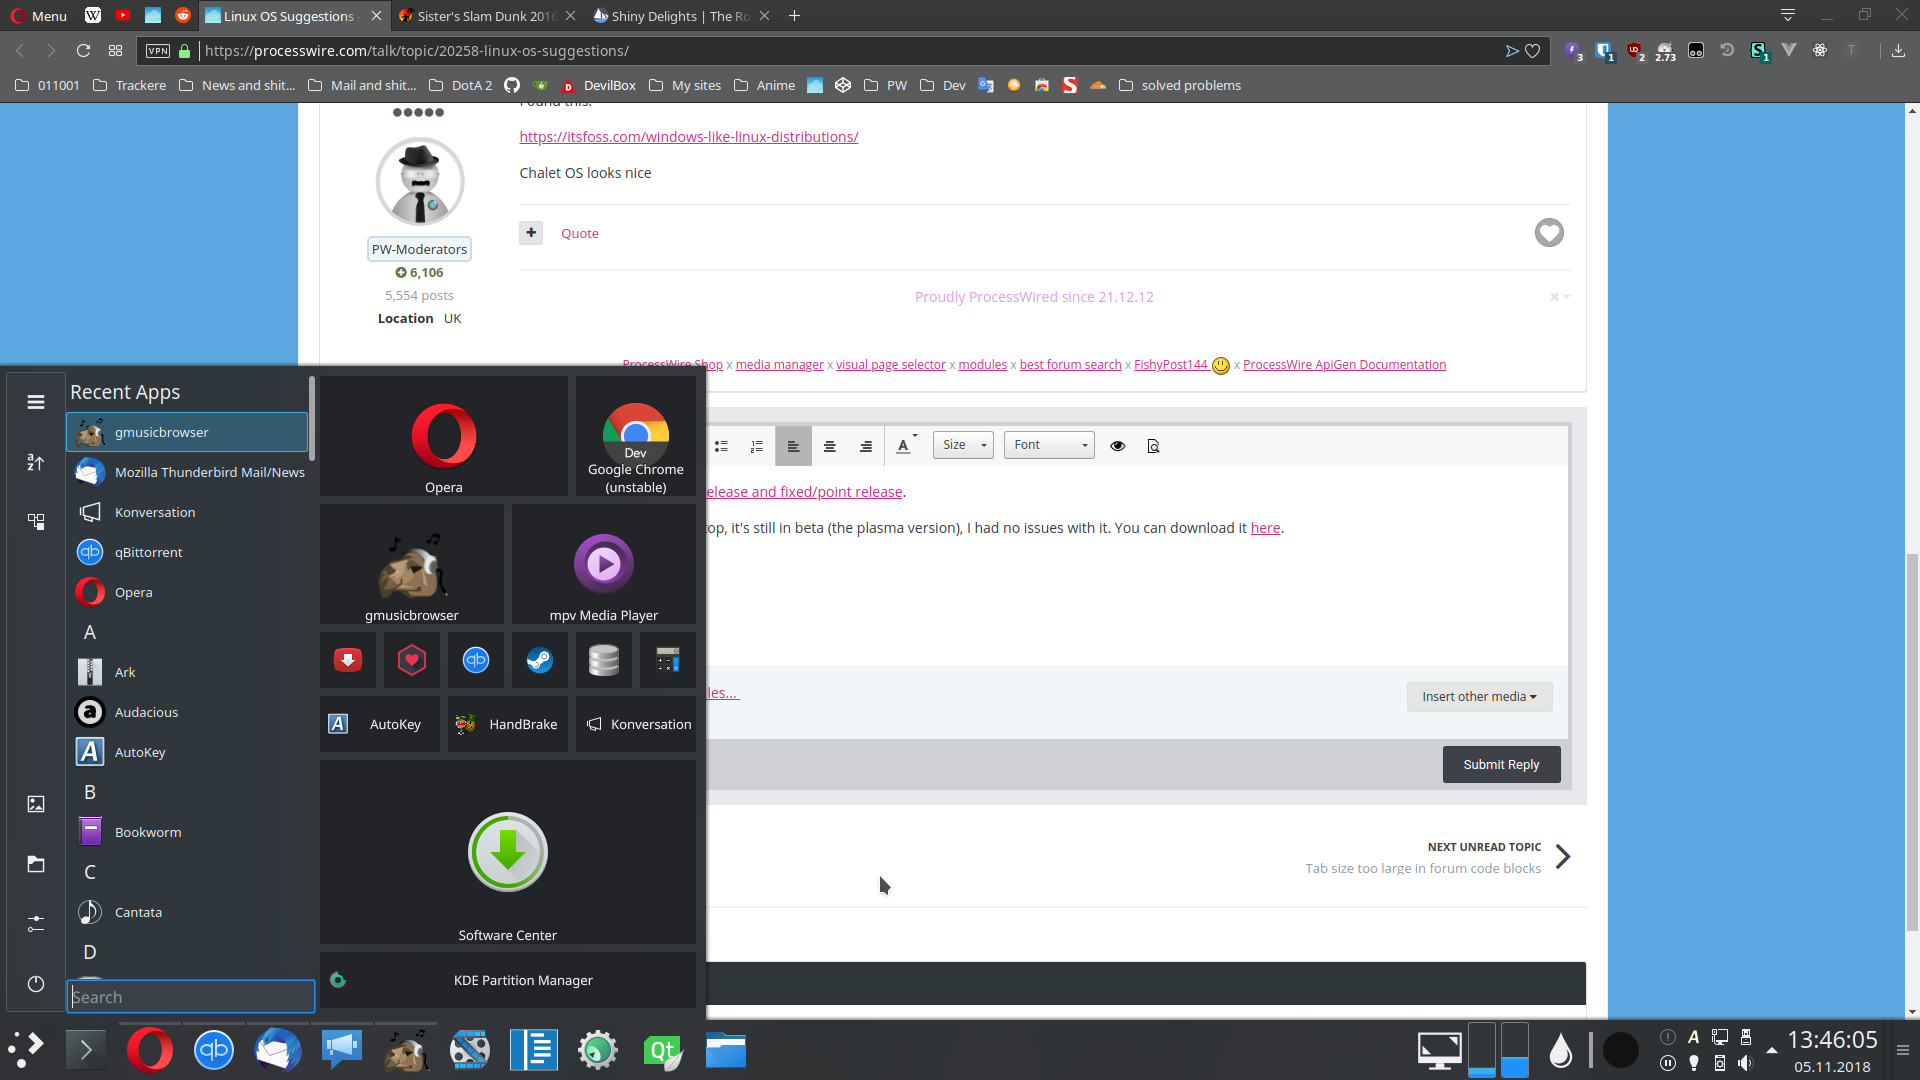Image resolution: width=1920 pixels, height=1080 pixels.
Task: Open Thunderbird from the taskbar
Action: pyautogui.click(x=277, y=1050)
